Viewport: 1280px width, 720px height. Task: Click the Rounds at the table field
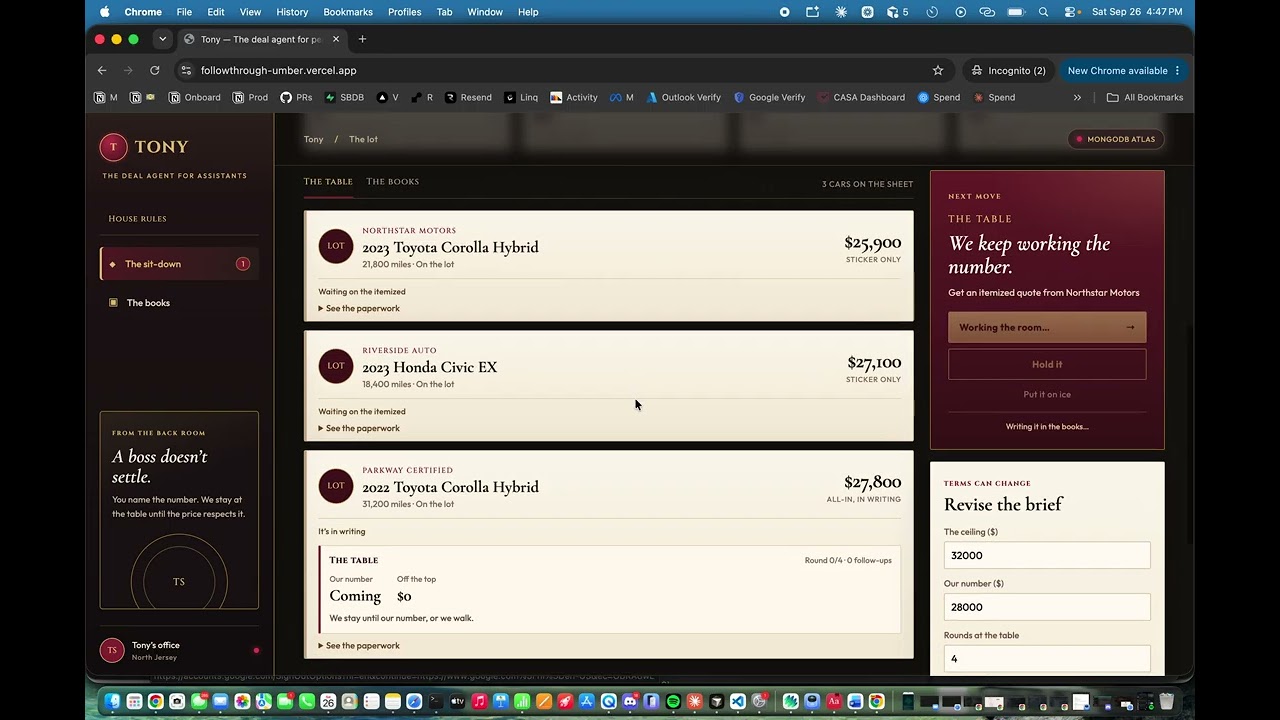pos(1047,659)
